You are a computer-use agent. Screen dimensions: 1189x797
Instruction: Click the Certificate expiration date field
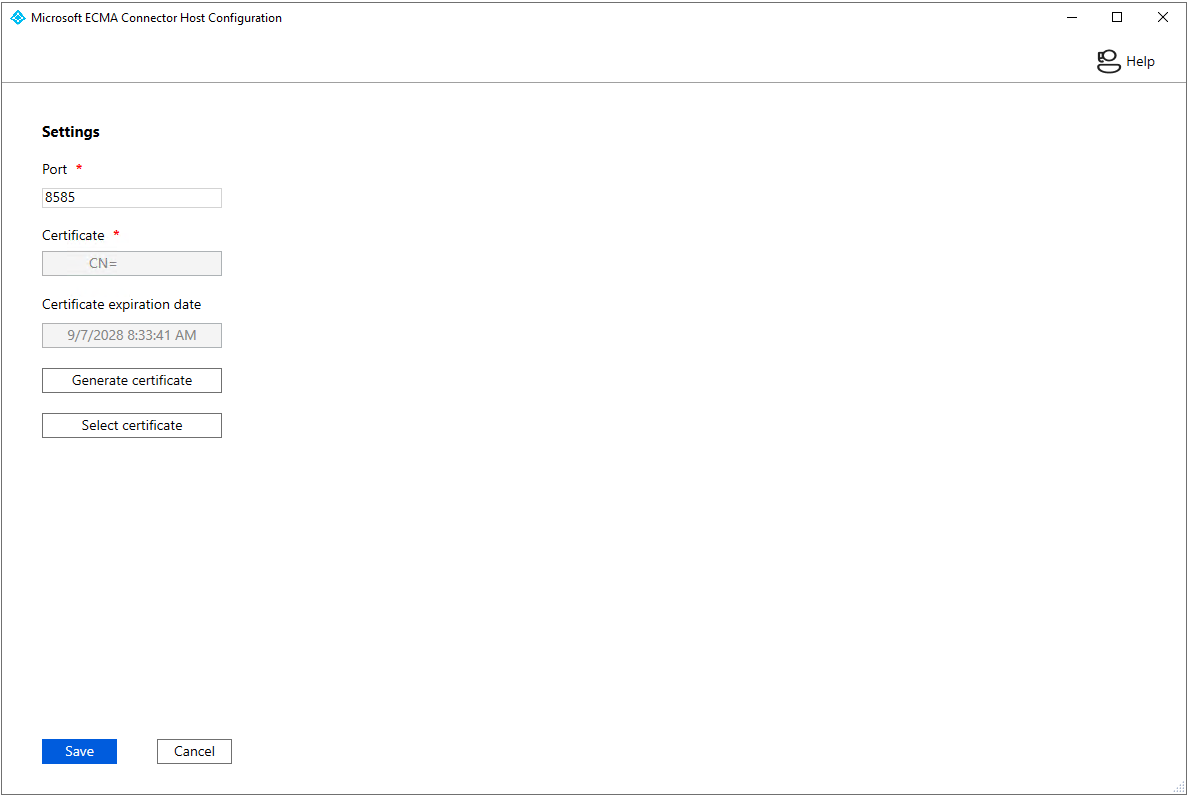pyautogui.click(x=131, y=336)
